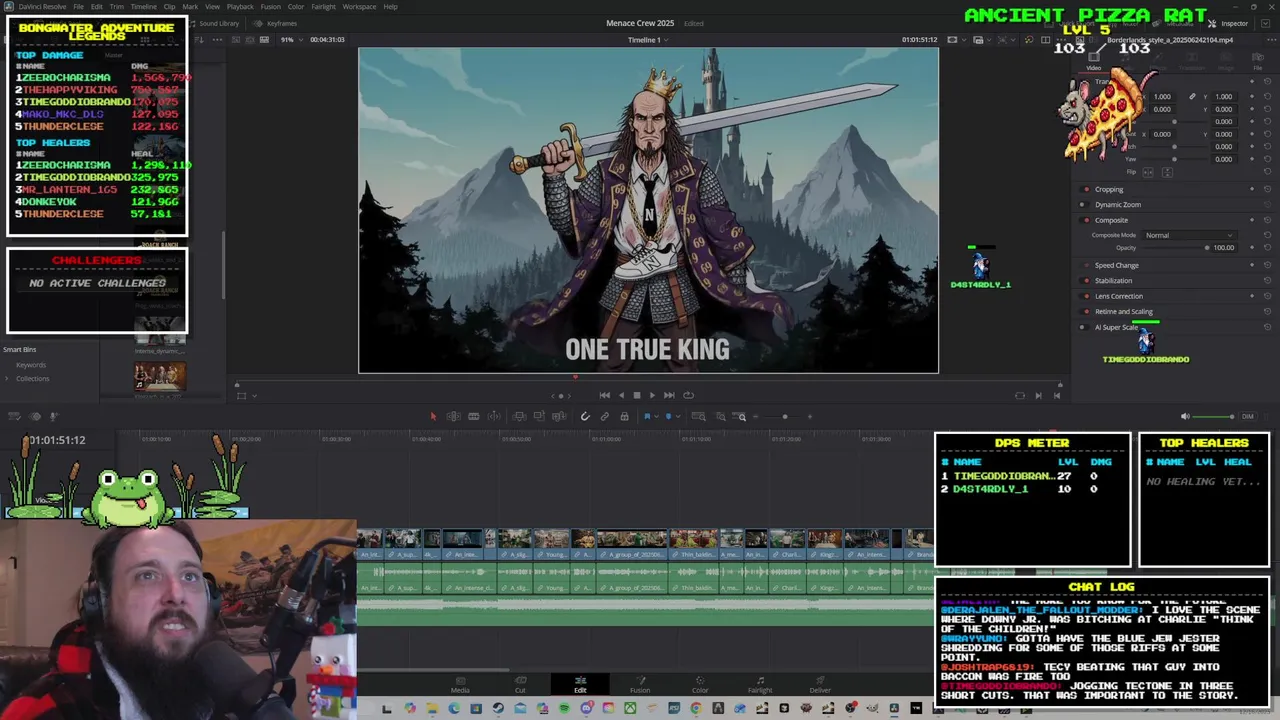
Task: Toggle Loop playback in the viewer
Action: pyautogui.click(x=688, y=395)
